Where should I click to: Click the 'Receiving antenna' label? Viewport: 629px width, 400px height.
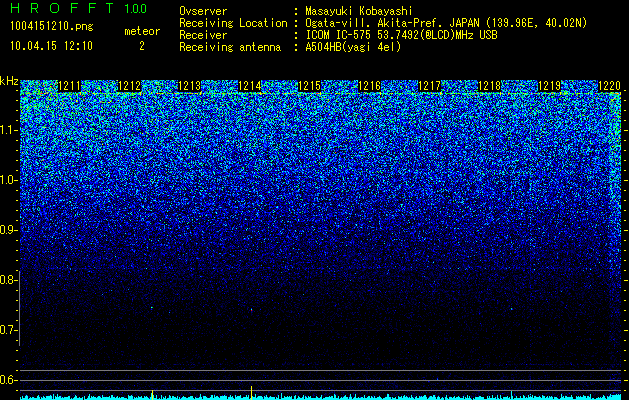click(230, 47)
